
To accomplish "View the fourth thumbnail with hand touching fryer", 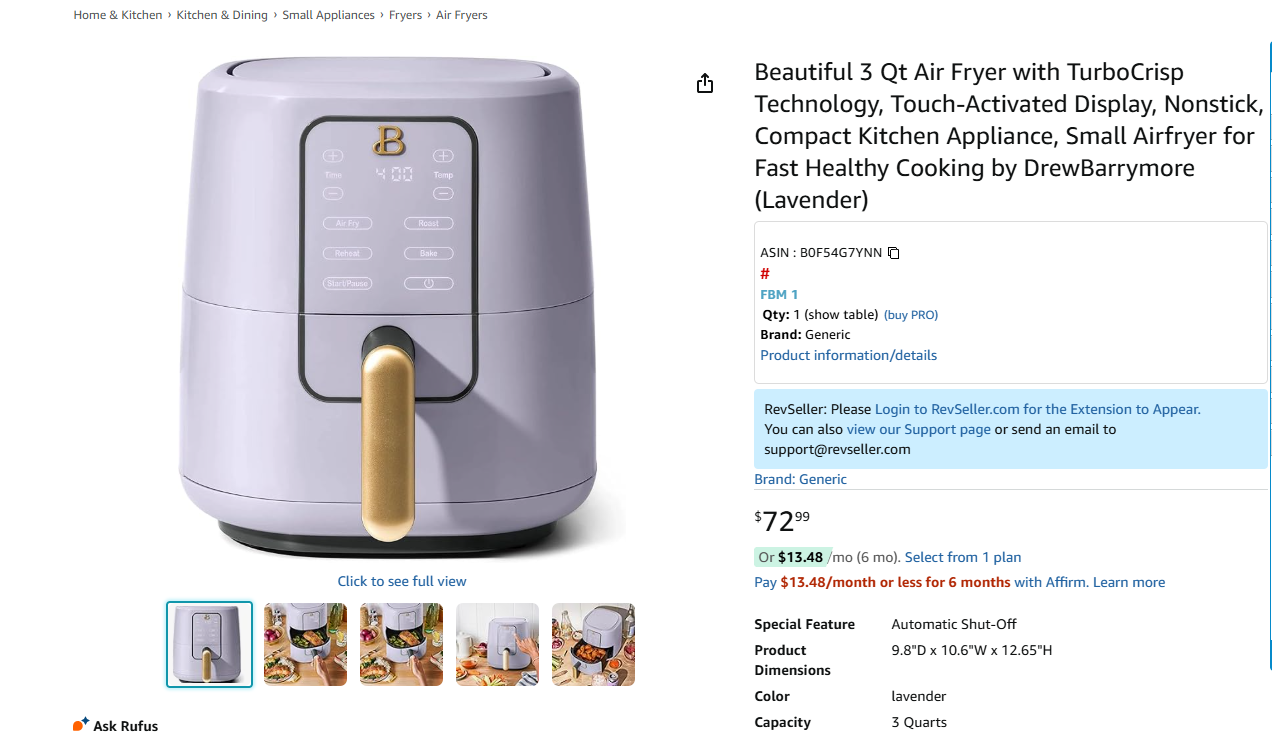I will tap(497, 645).
